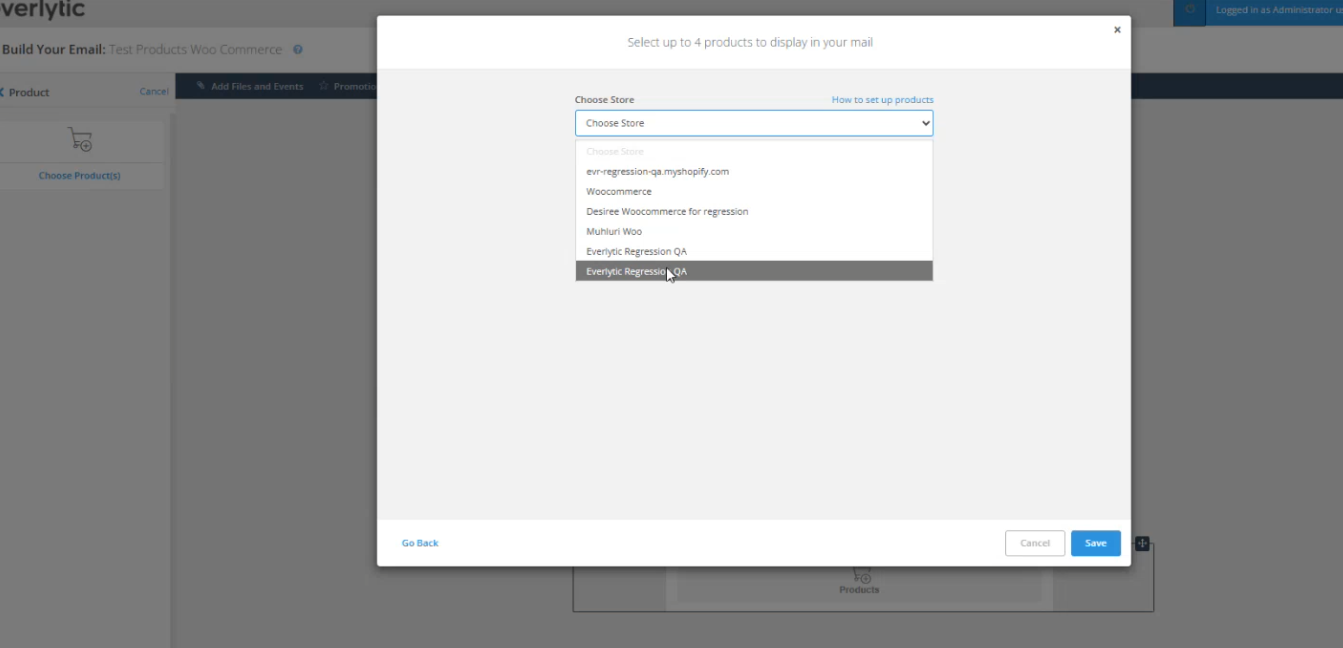The height and width of the screenshot is (648, 1343).
Task: Click the back chevron beside the Product panel title
Action: [x=3, y=92]
